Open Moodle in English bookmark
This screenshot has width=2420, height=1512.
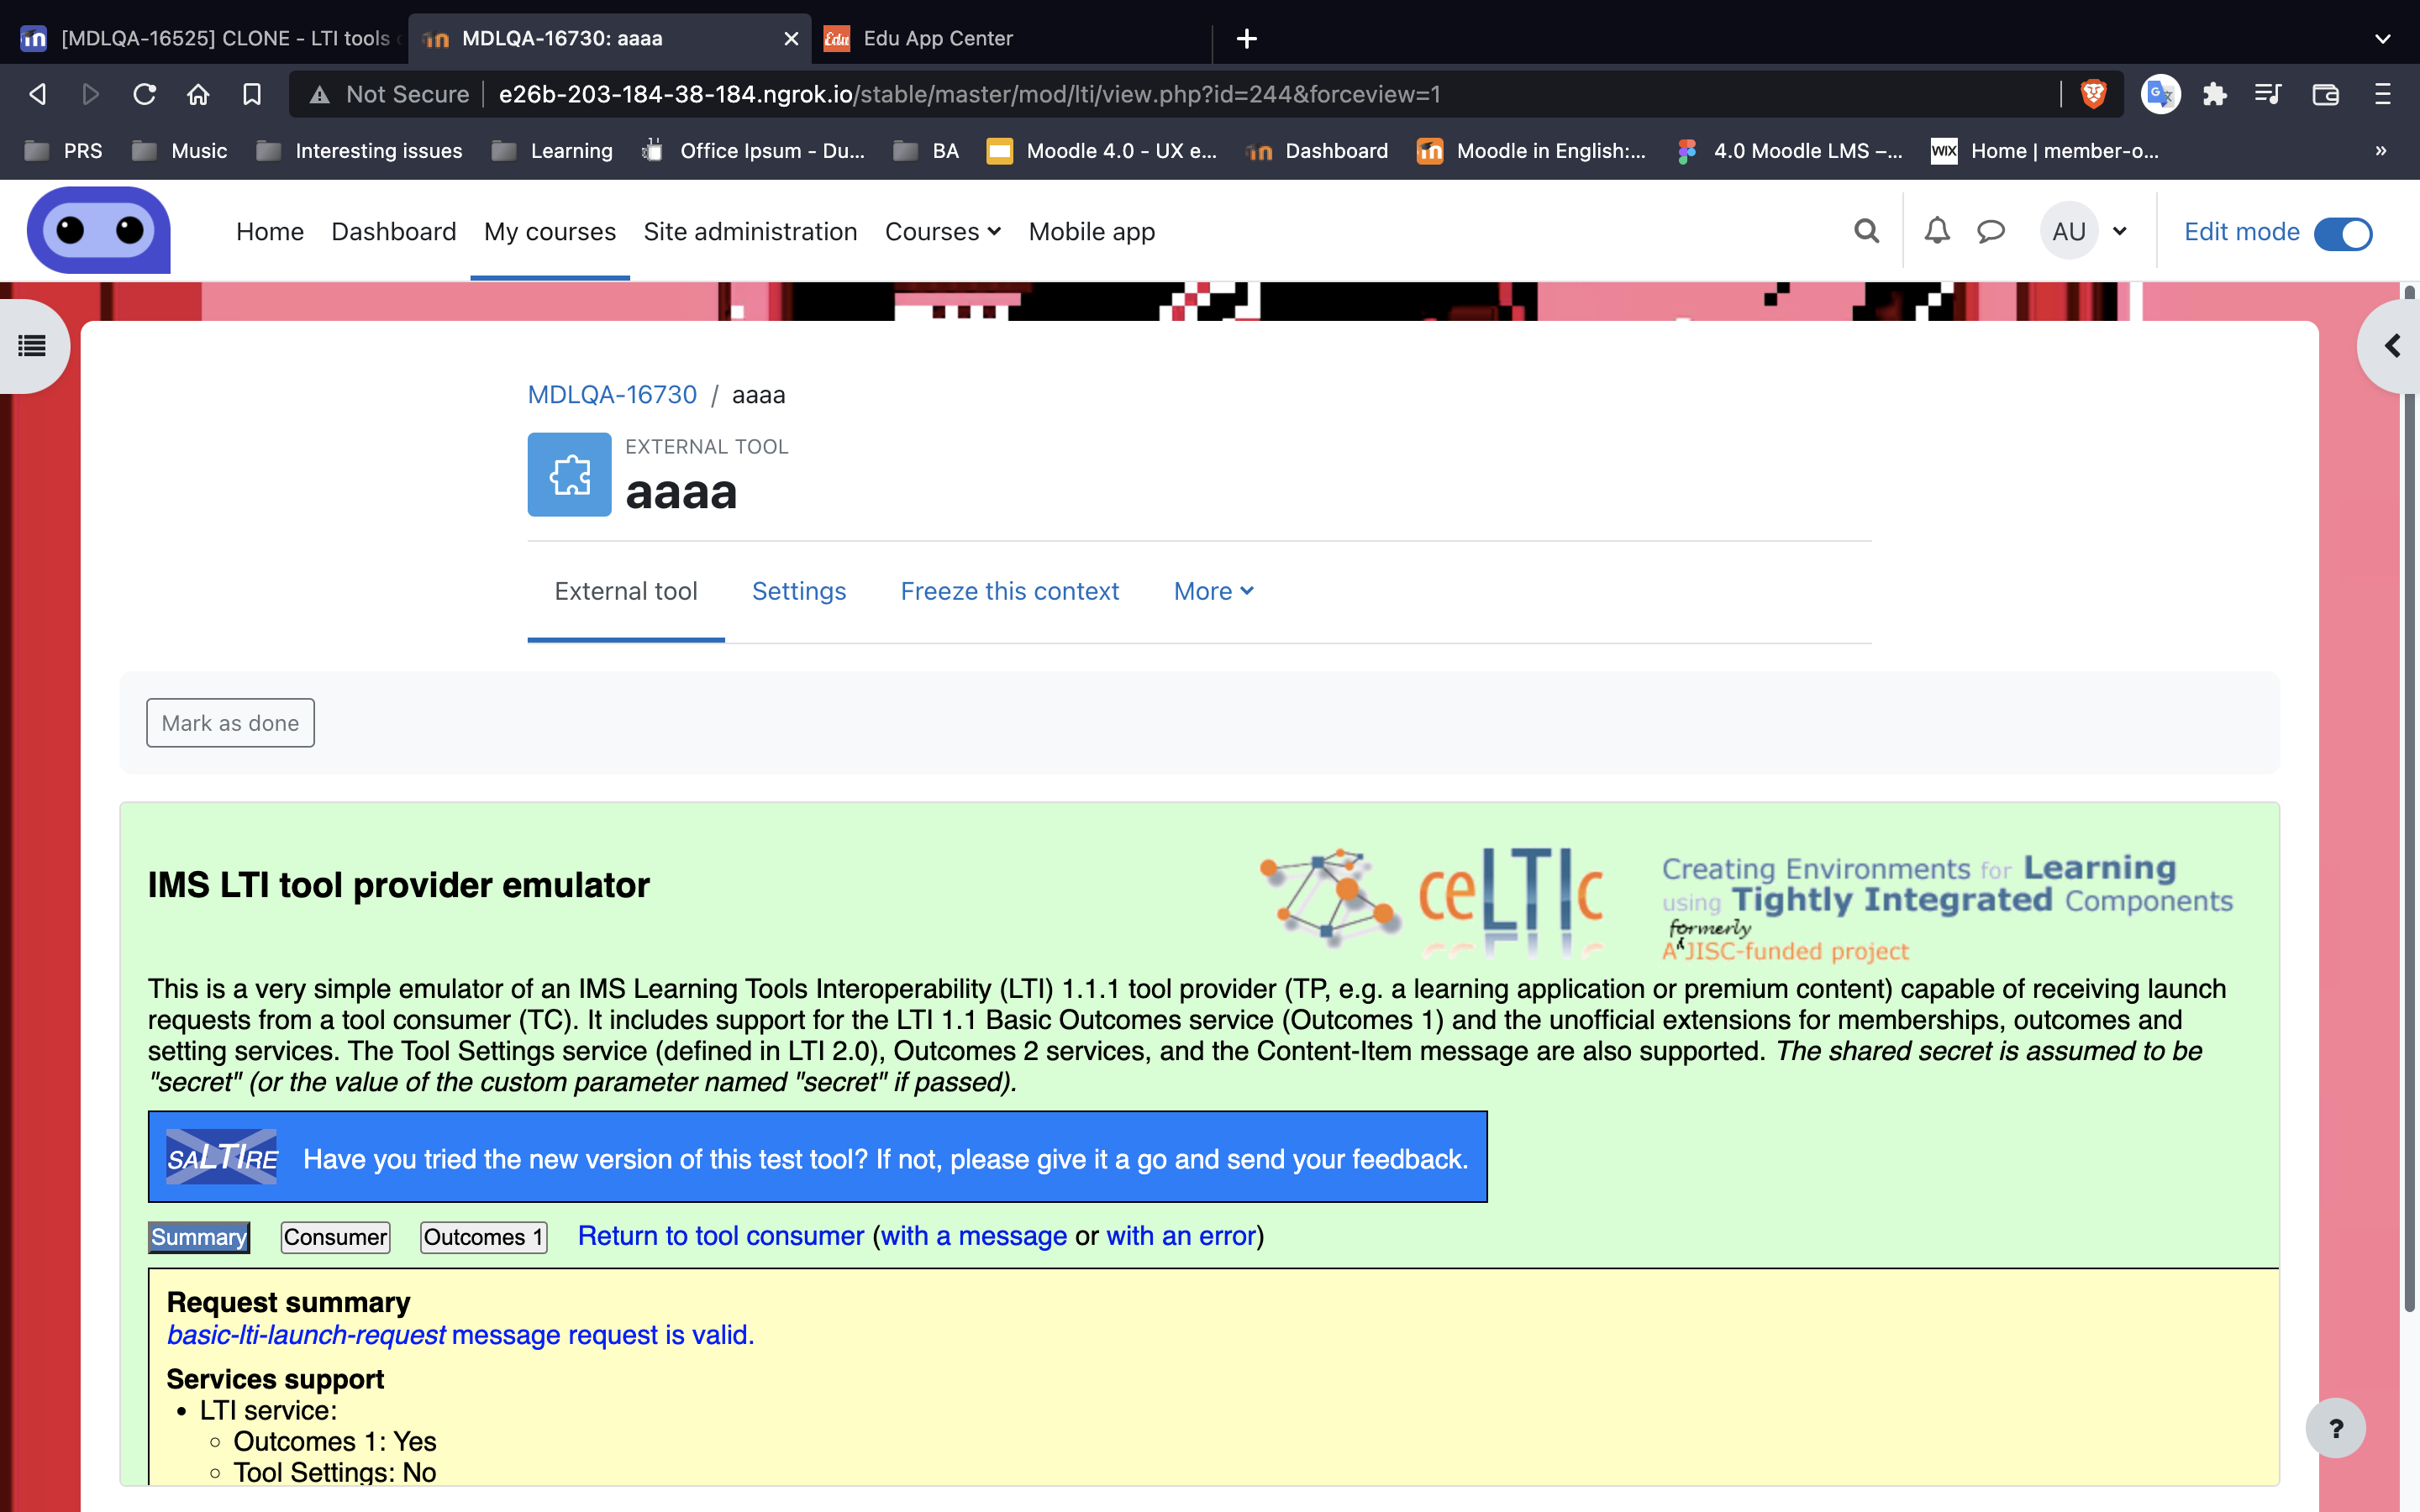[1532, 151]
